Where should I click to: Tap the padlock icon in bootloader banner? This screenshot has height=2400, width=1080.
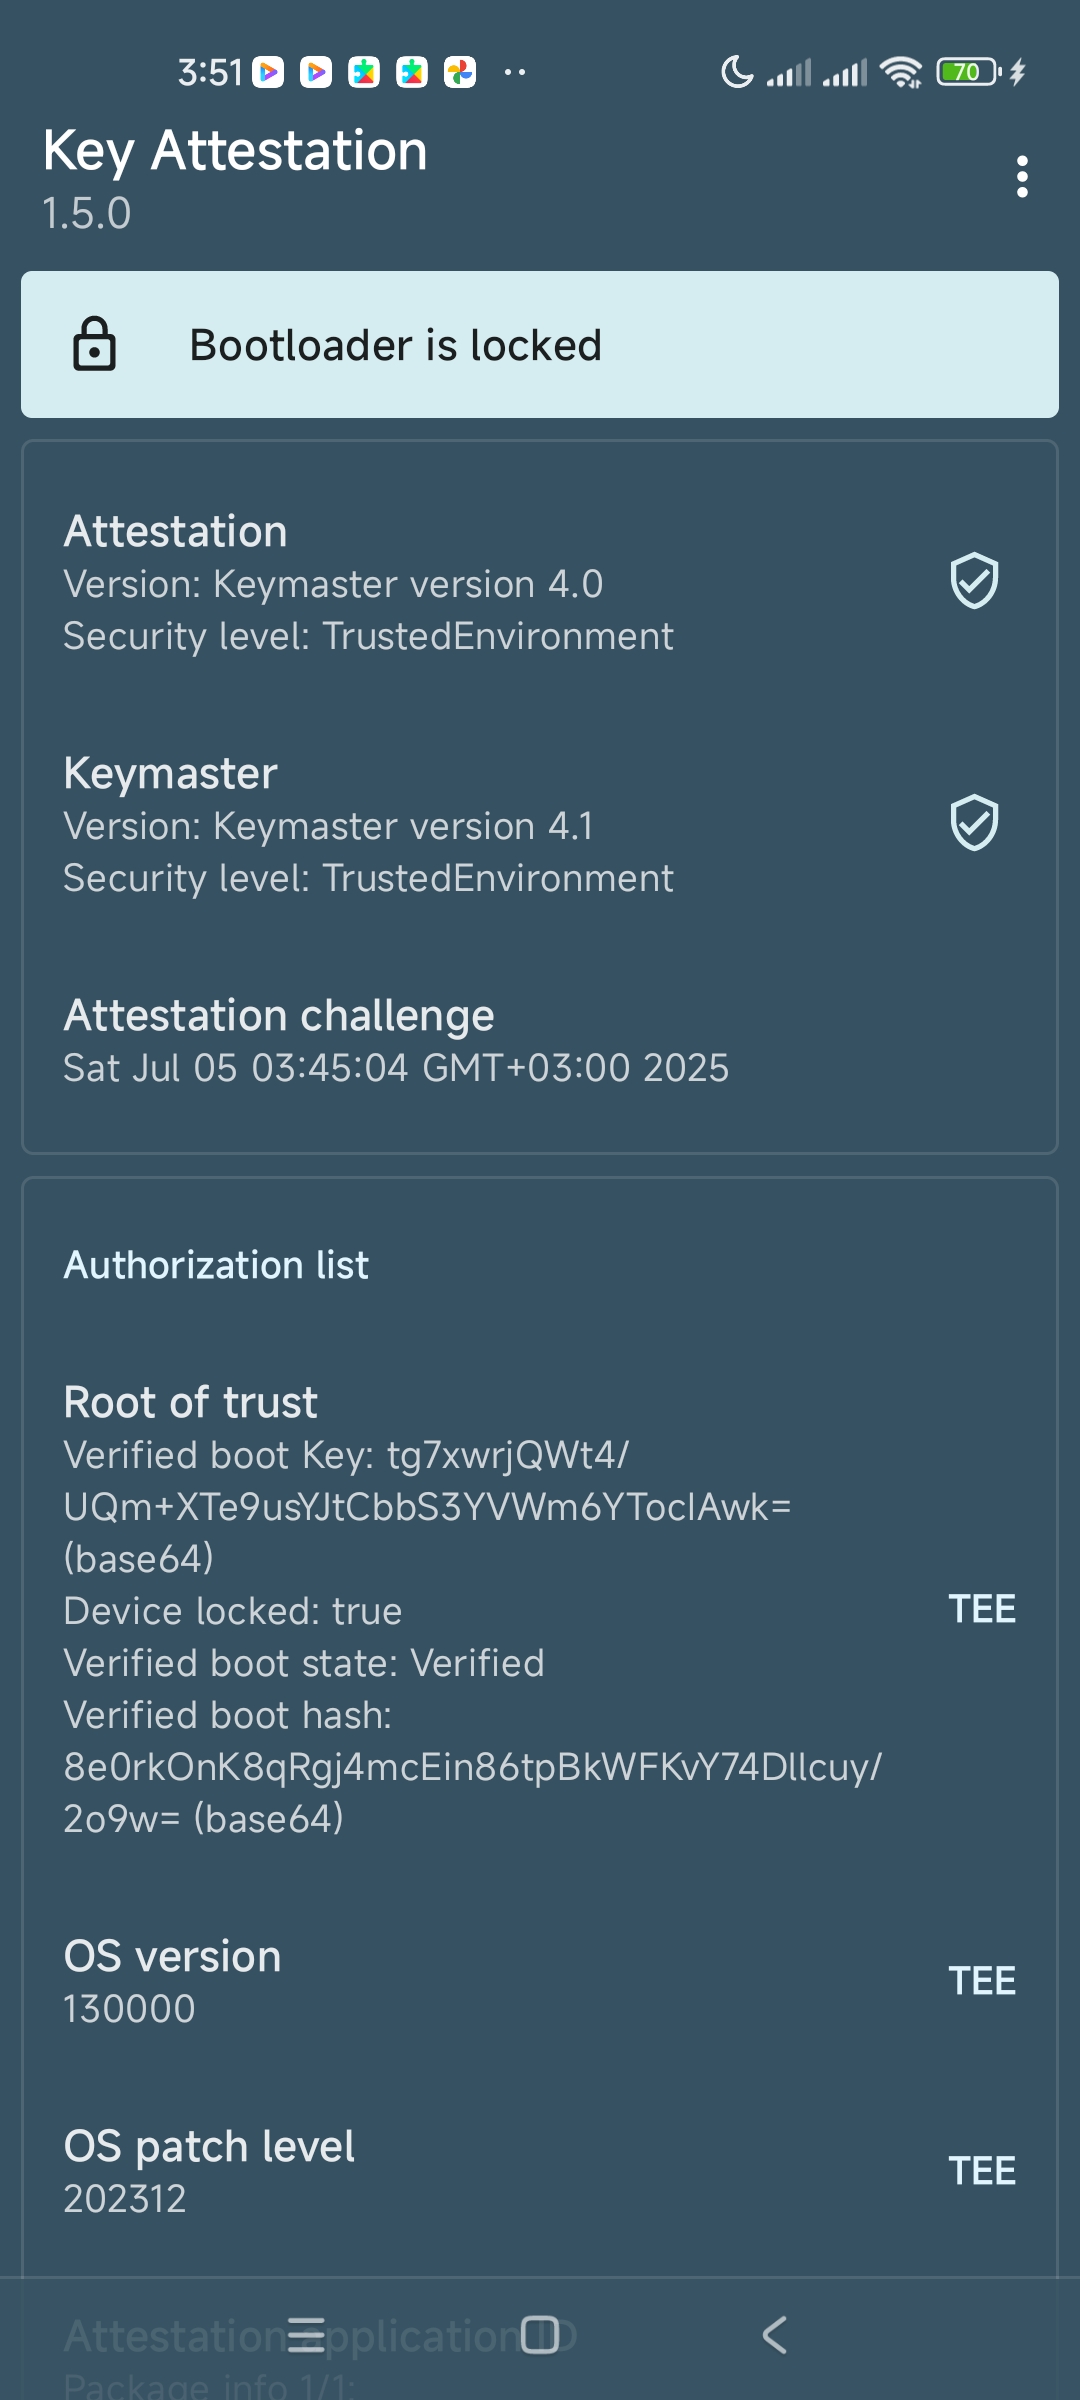coord(95,344)
